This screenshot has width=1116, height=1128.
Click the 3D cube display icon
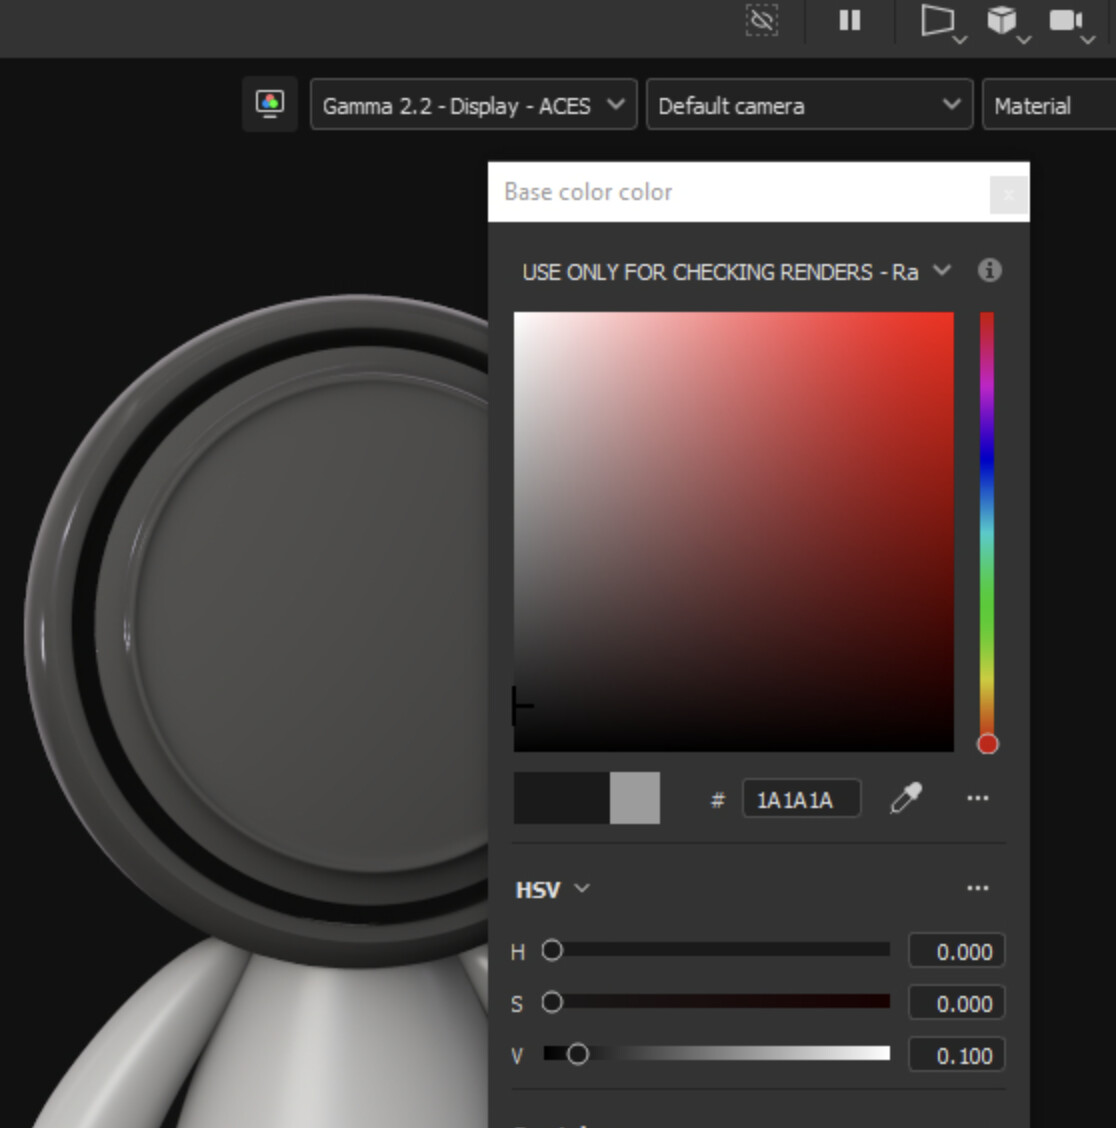[1002, 21]
